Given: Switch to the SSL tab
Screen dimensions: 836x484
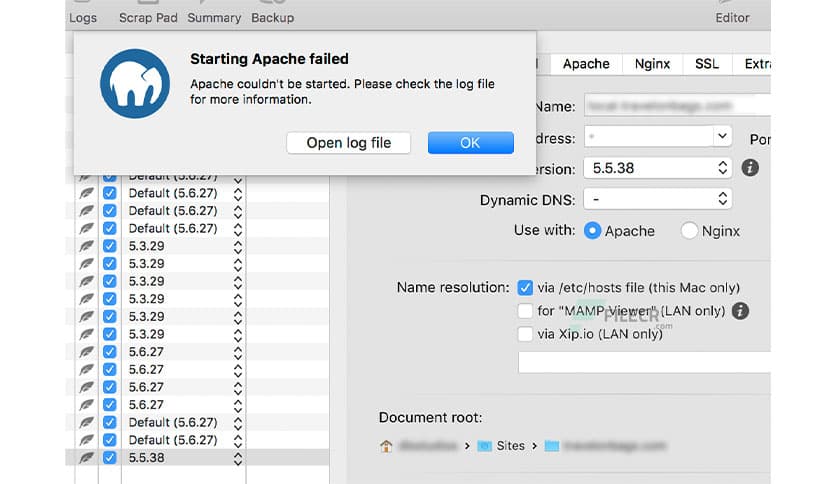Looking at the screenshot, I should pos(706,63).
